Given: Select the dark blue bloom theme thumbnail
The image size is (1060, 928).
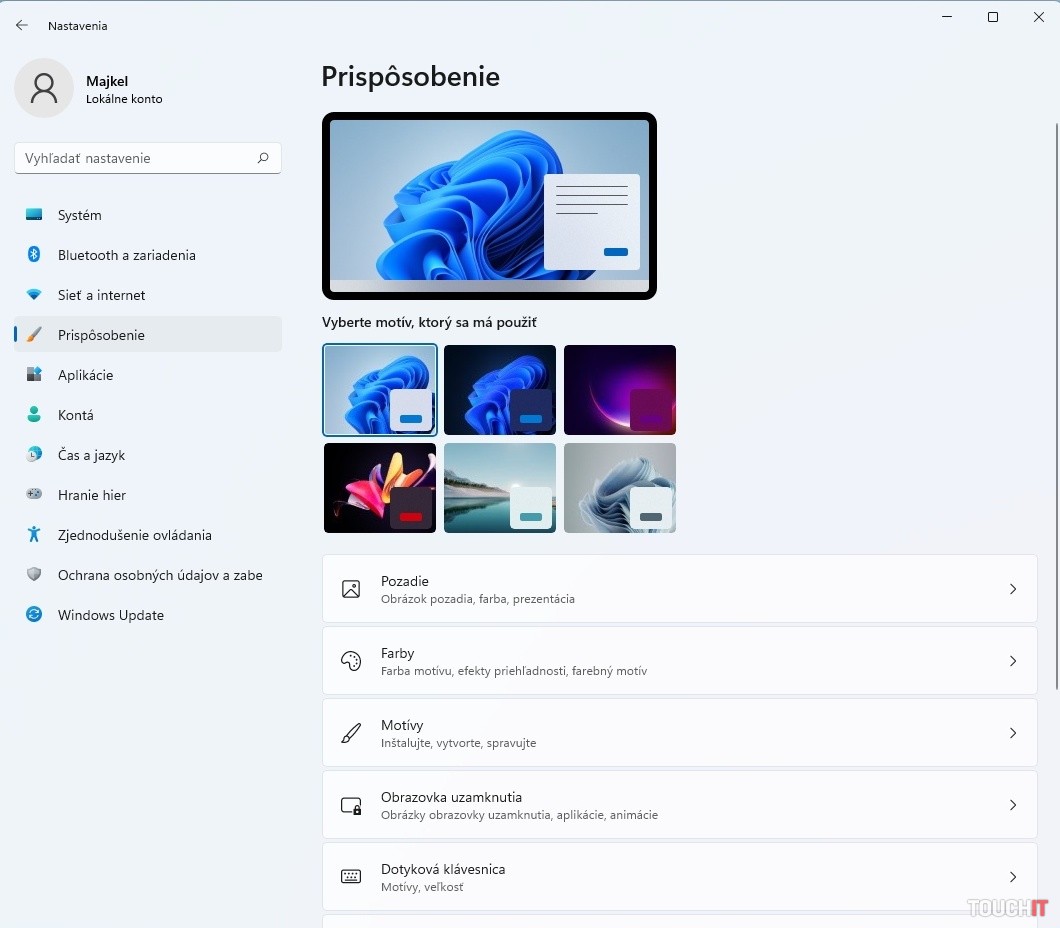Looking at the screenshot, I should click(x=500, y=390).
